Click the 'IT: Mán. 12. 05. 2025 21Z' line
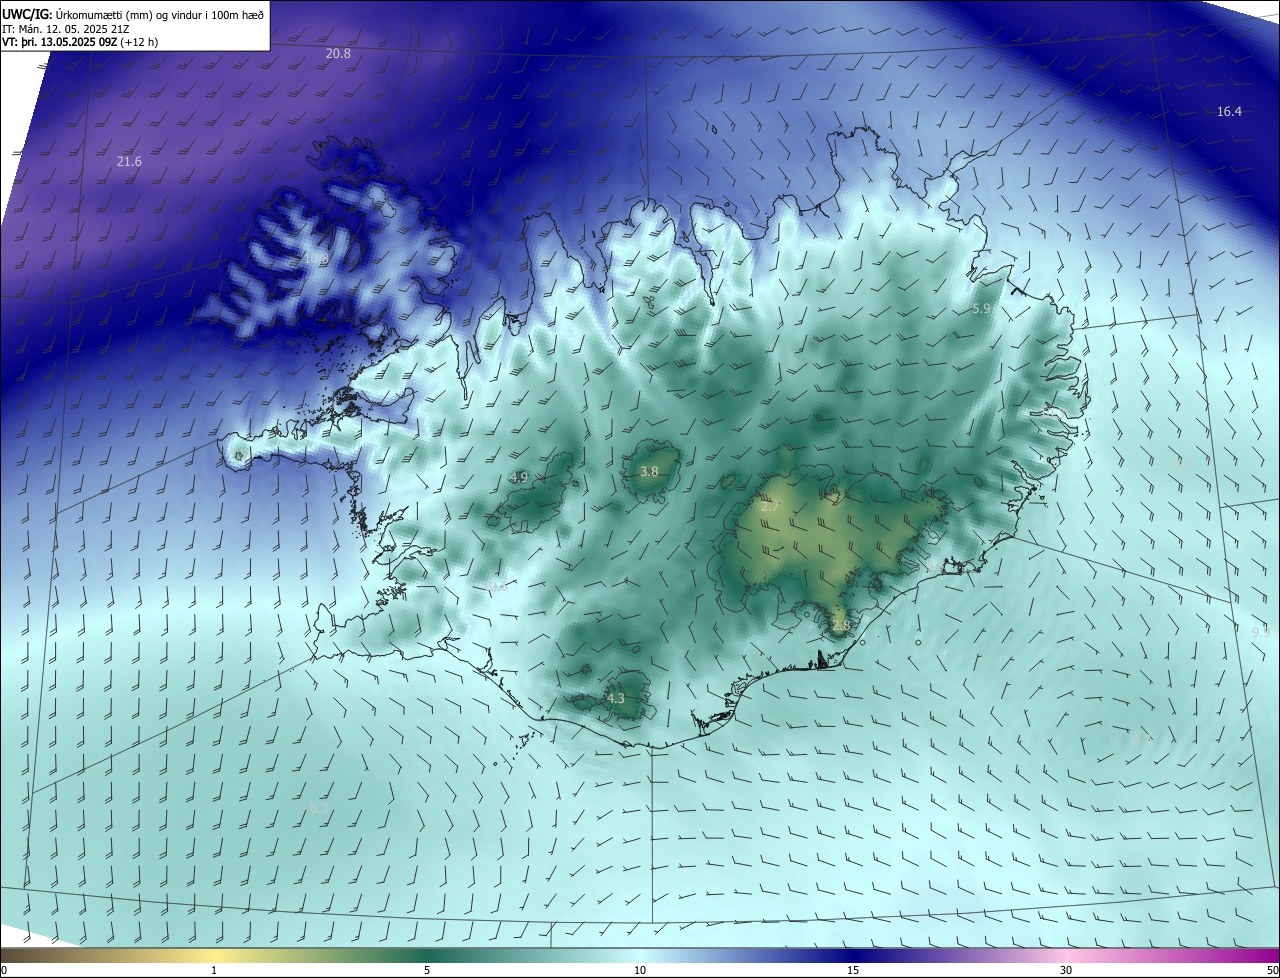The height and width of the screenshot is (978, 1280). pyautogui.click(x=65, y=29)
